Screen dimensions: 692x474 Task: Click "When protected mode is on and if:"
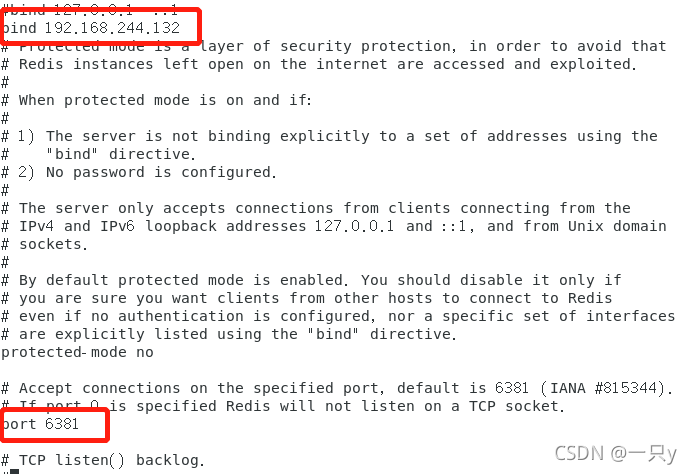click(x=165, y=100)
